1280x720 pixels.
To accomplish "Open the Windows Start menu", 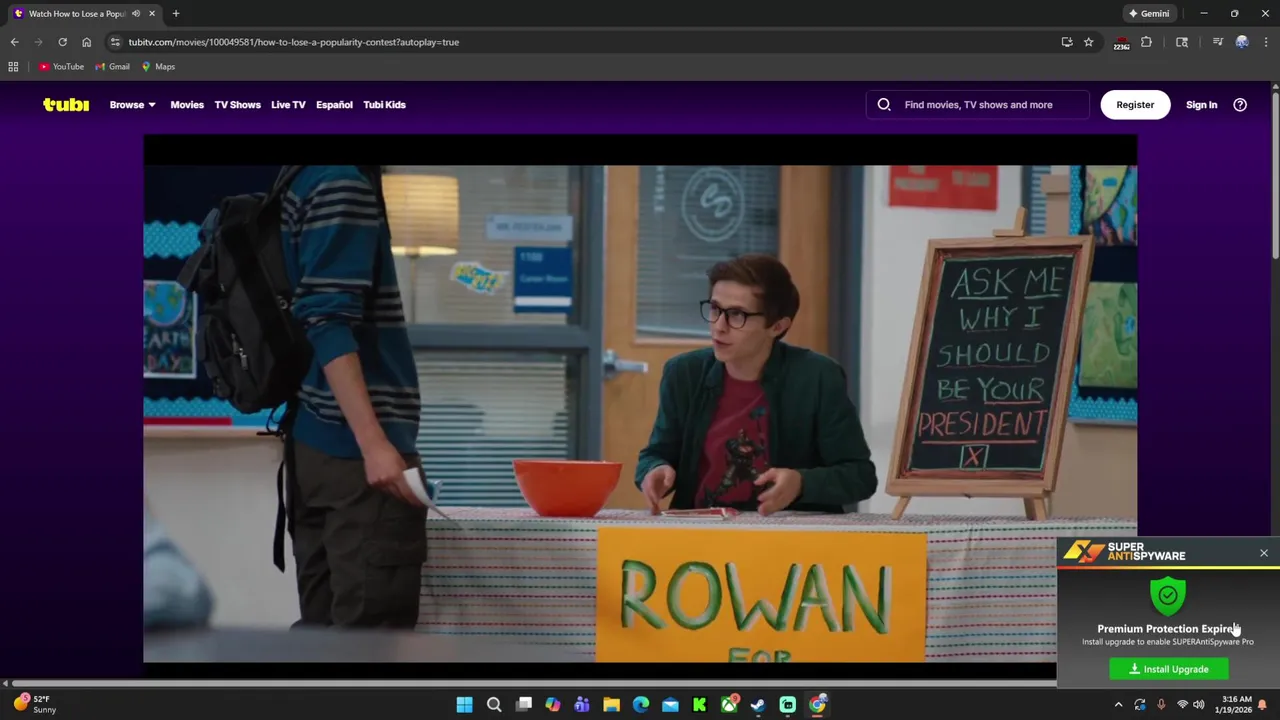I will (x=464, y=705).
